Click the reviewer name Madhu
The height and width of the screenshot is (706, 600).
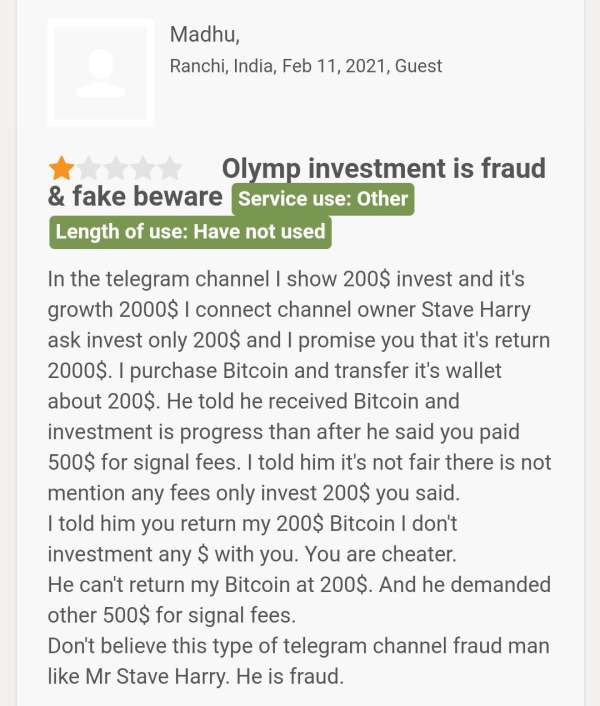[x=205, y=35]
